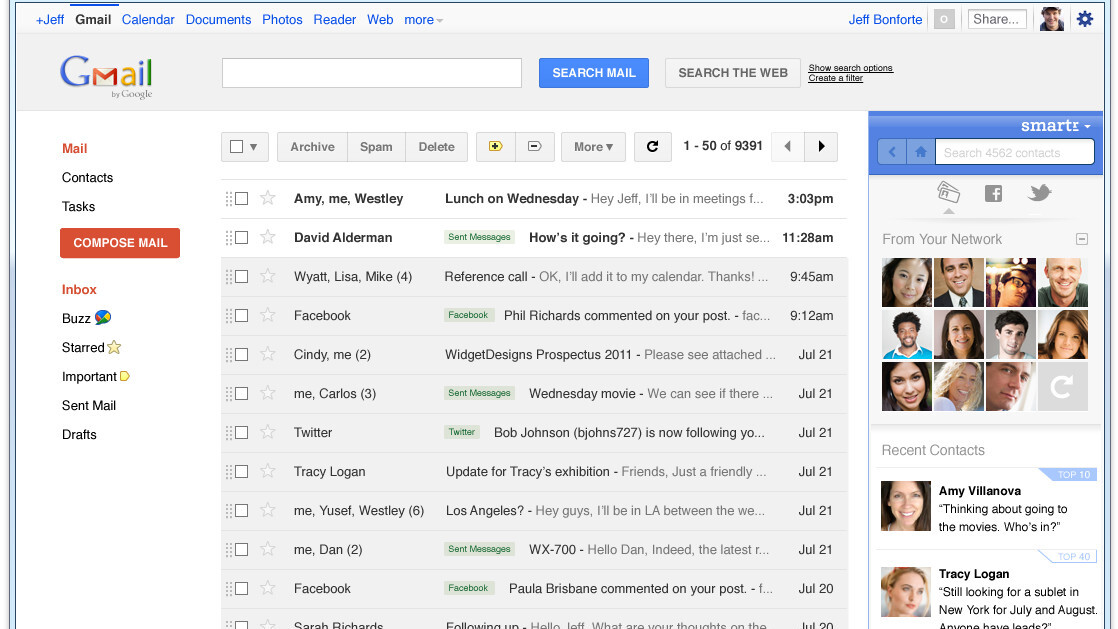Click the refresh mail icon

pos(652,147)
